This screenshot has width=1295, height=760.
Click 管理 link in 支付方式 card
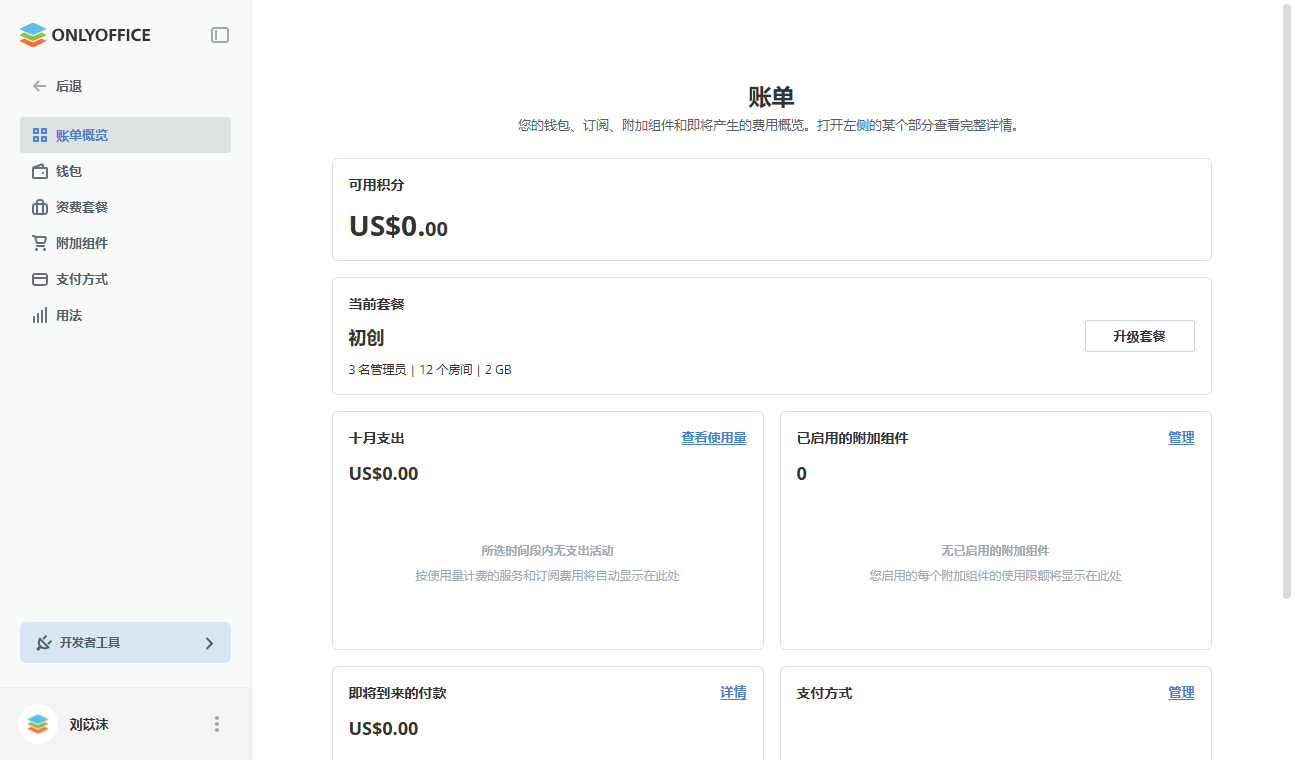click(x=1181, y=693)
